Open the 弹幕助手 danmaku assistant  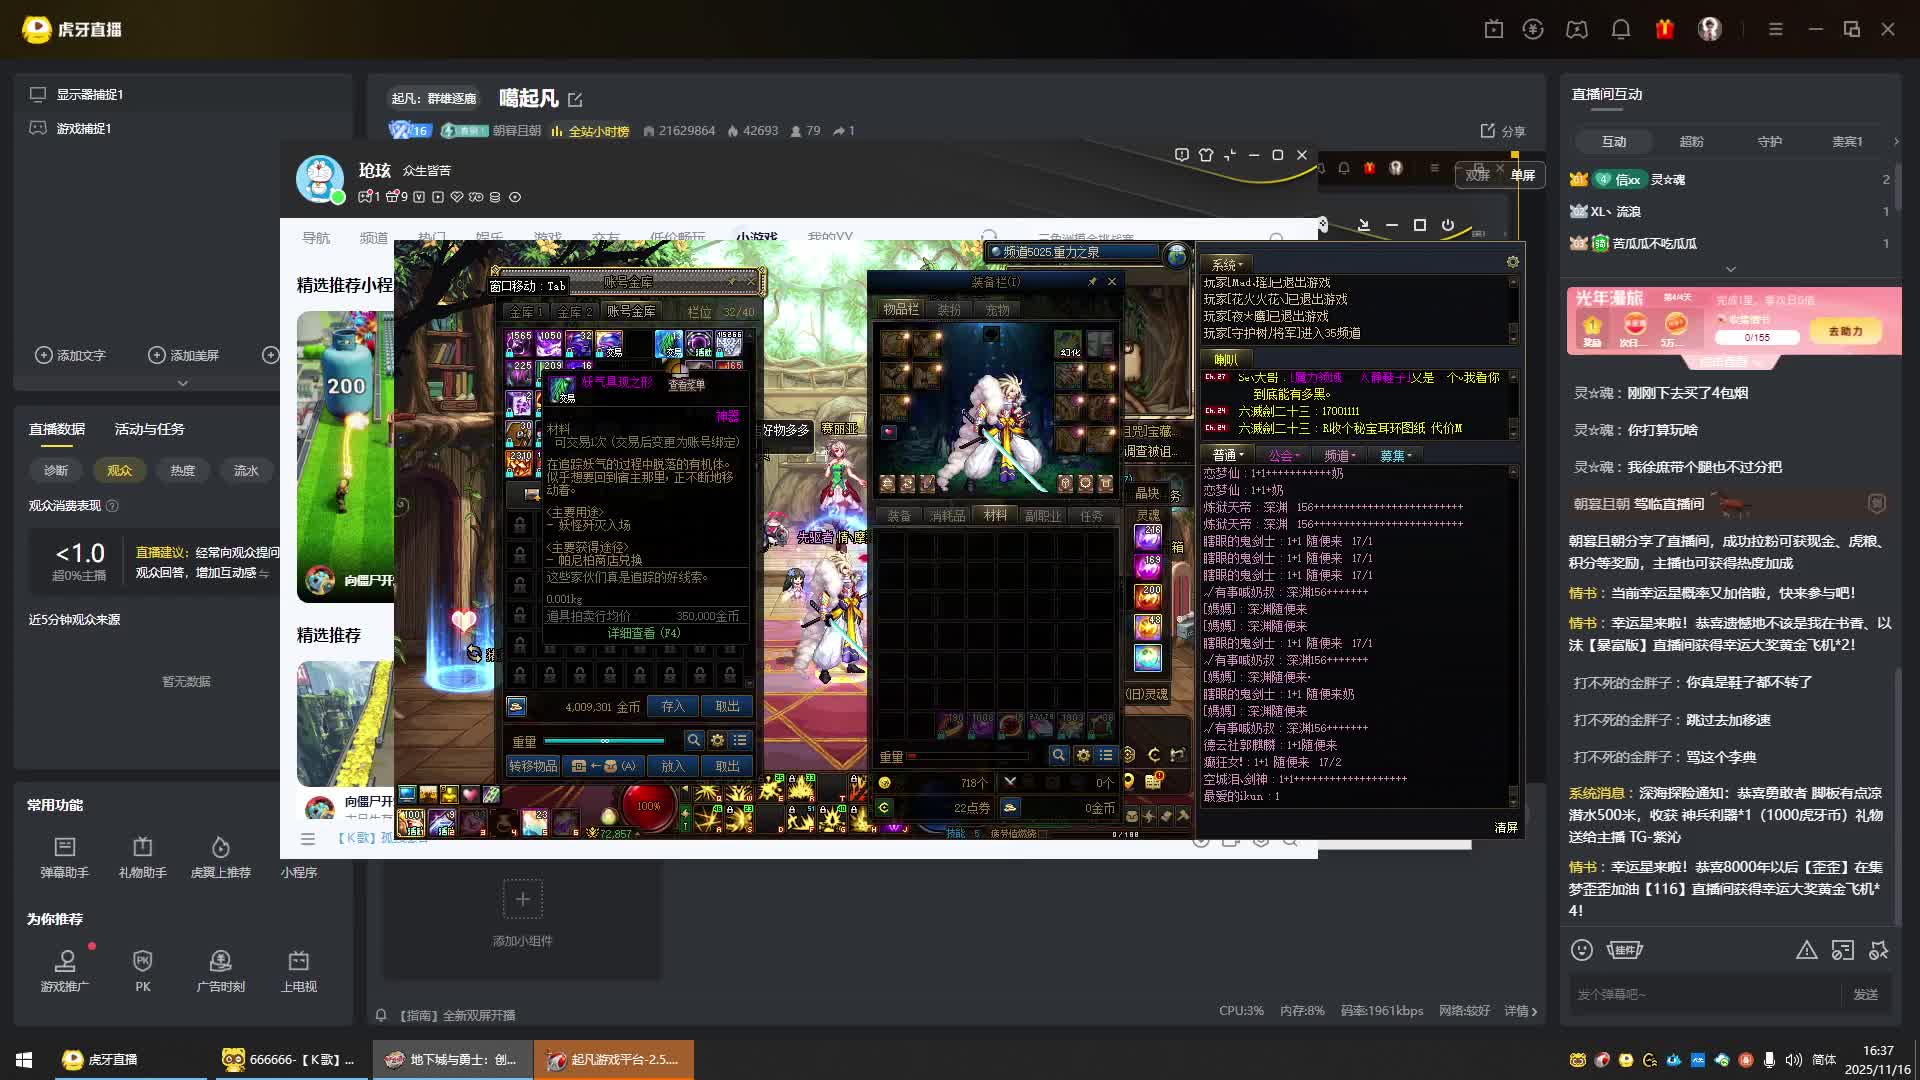click(65, 848)
